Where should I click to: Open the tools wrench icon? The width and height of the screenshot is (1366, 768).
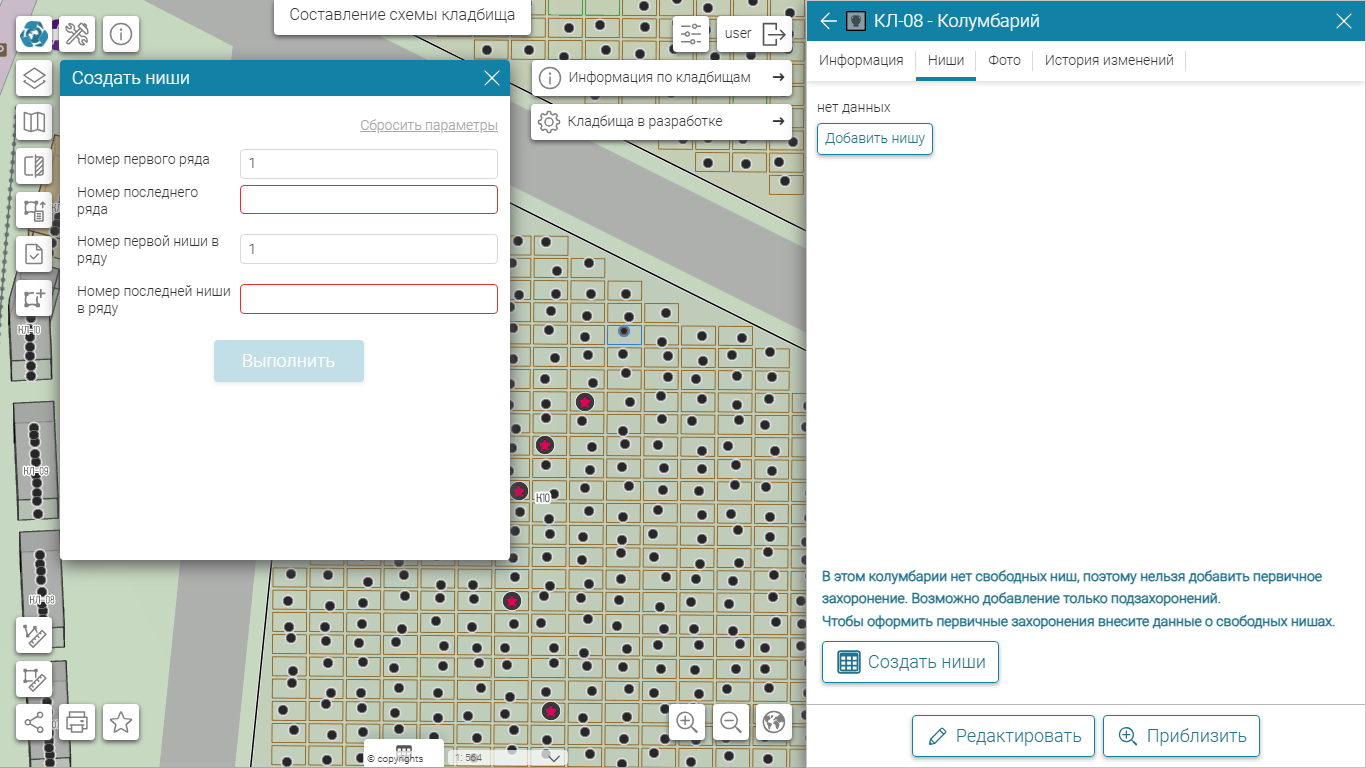click(78, 34)
